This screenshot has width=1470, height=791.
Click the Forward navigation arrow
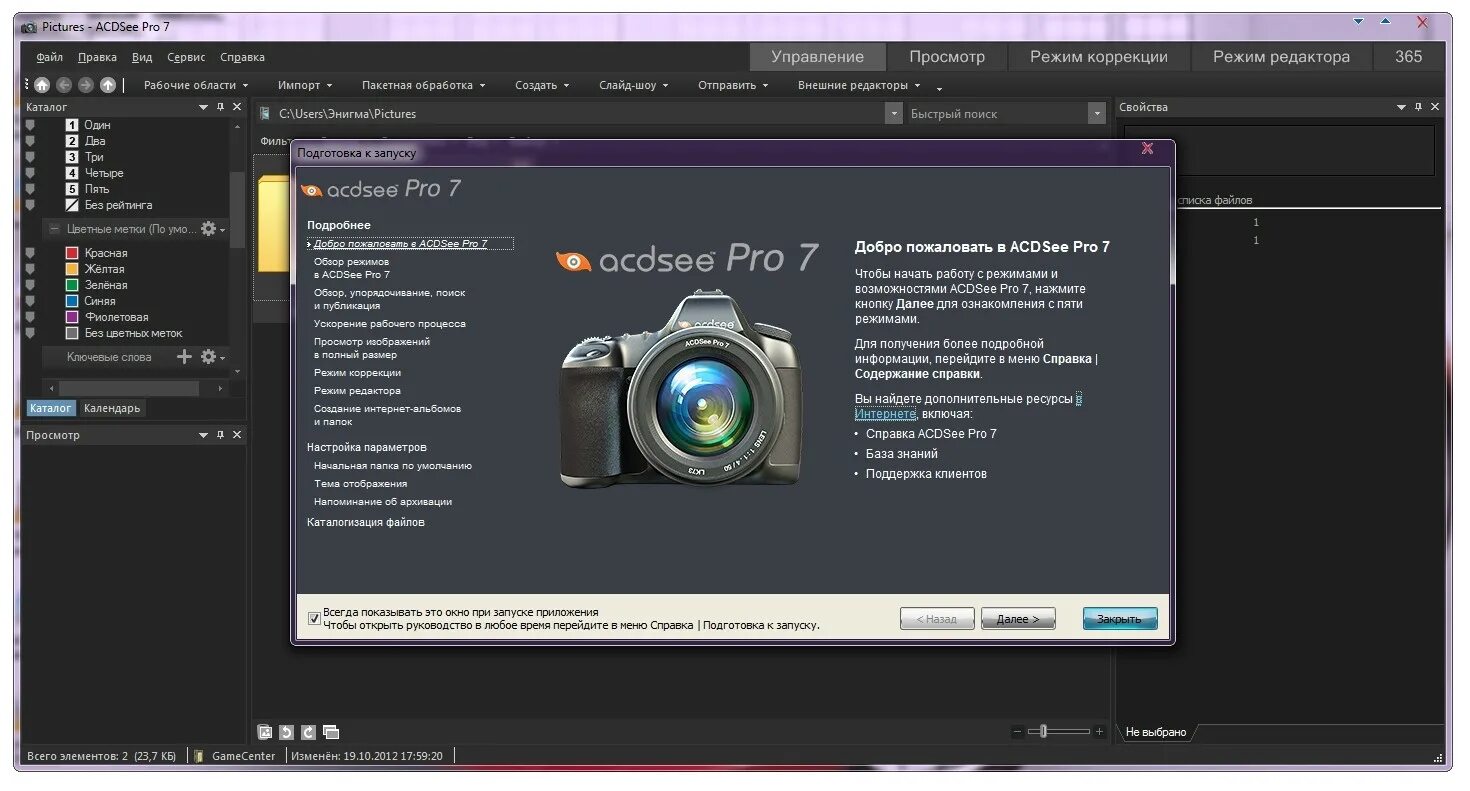coord(86,86)
